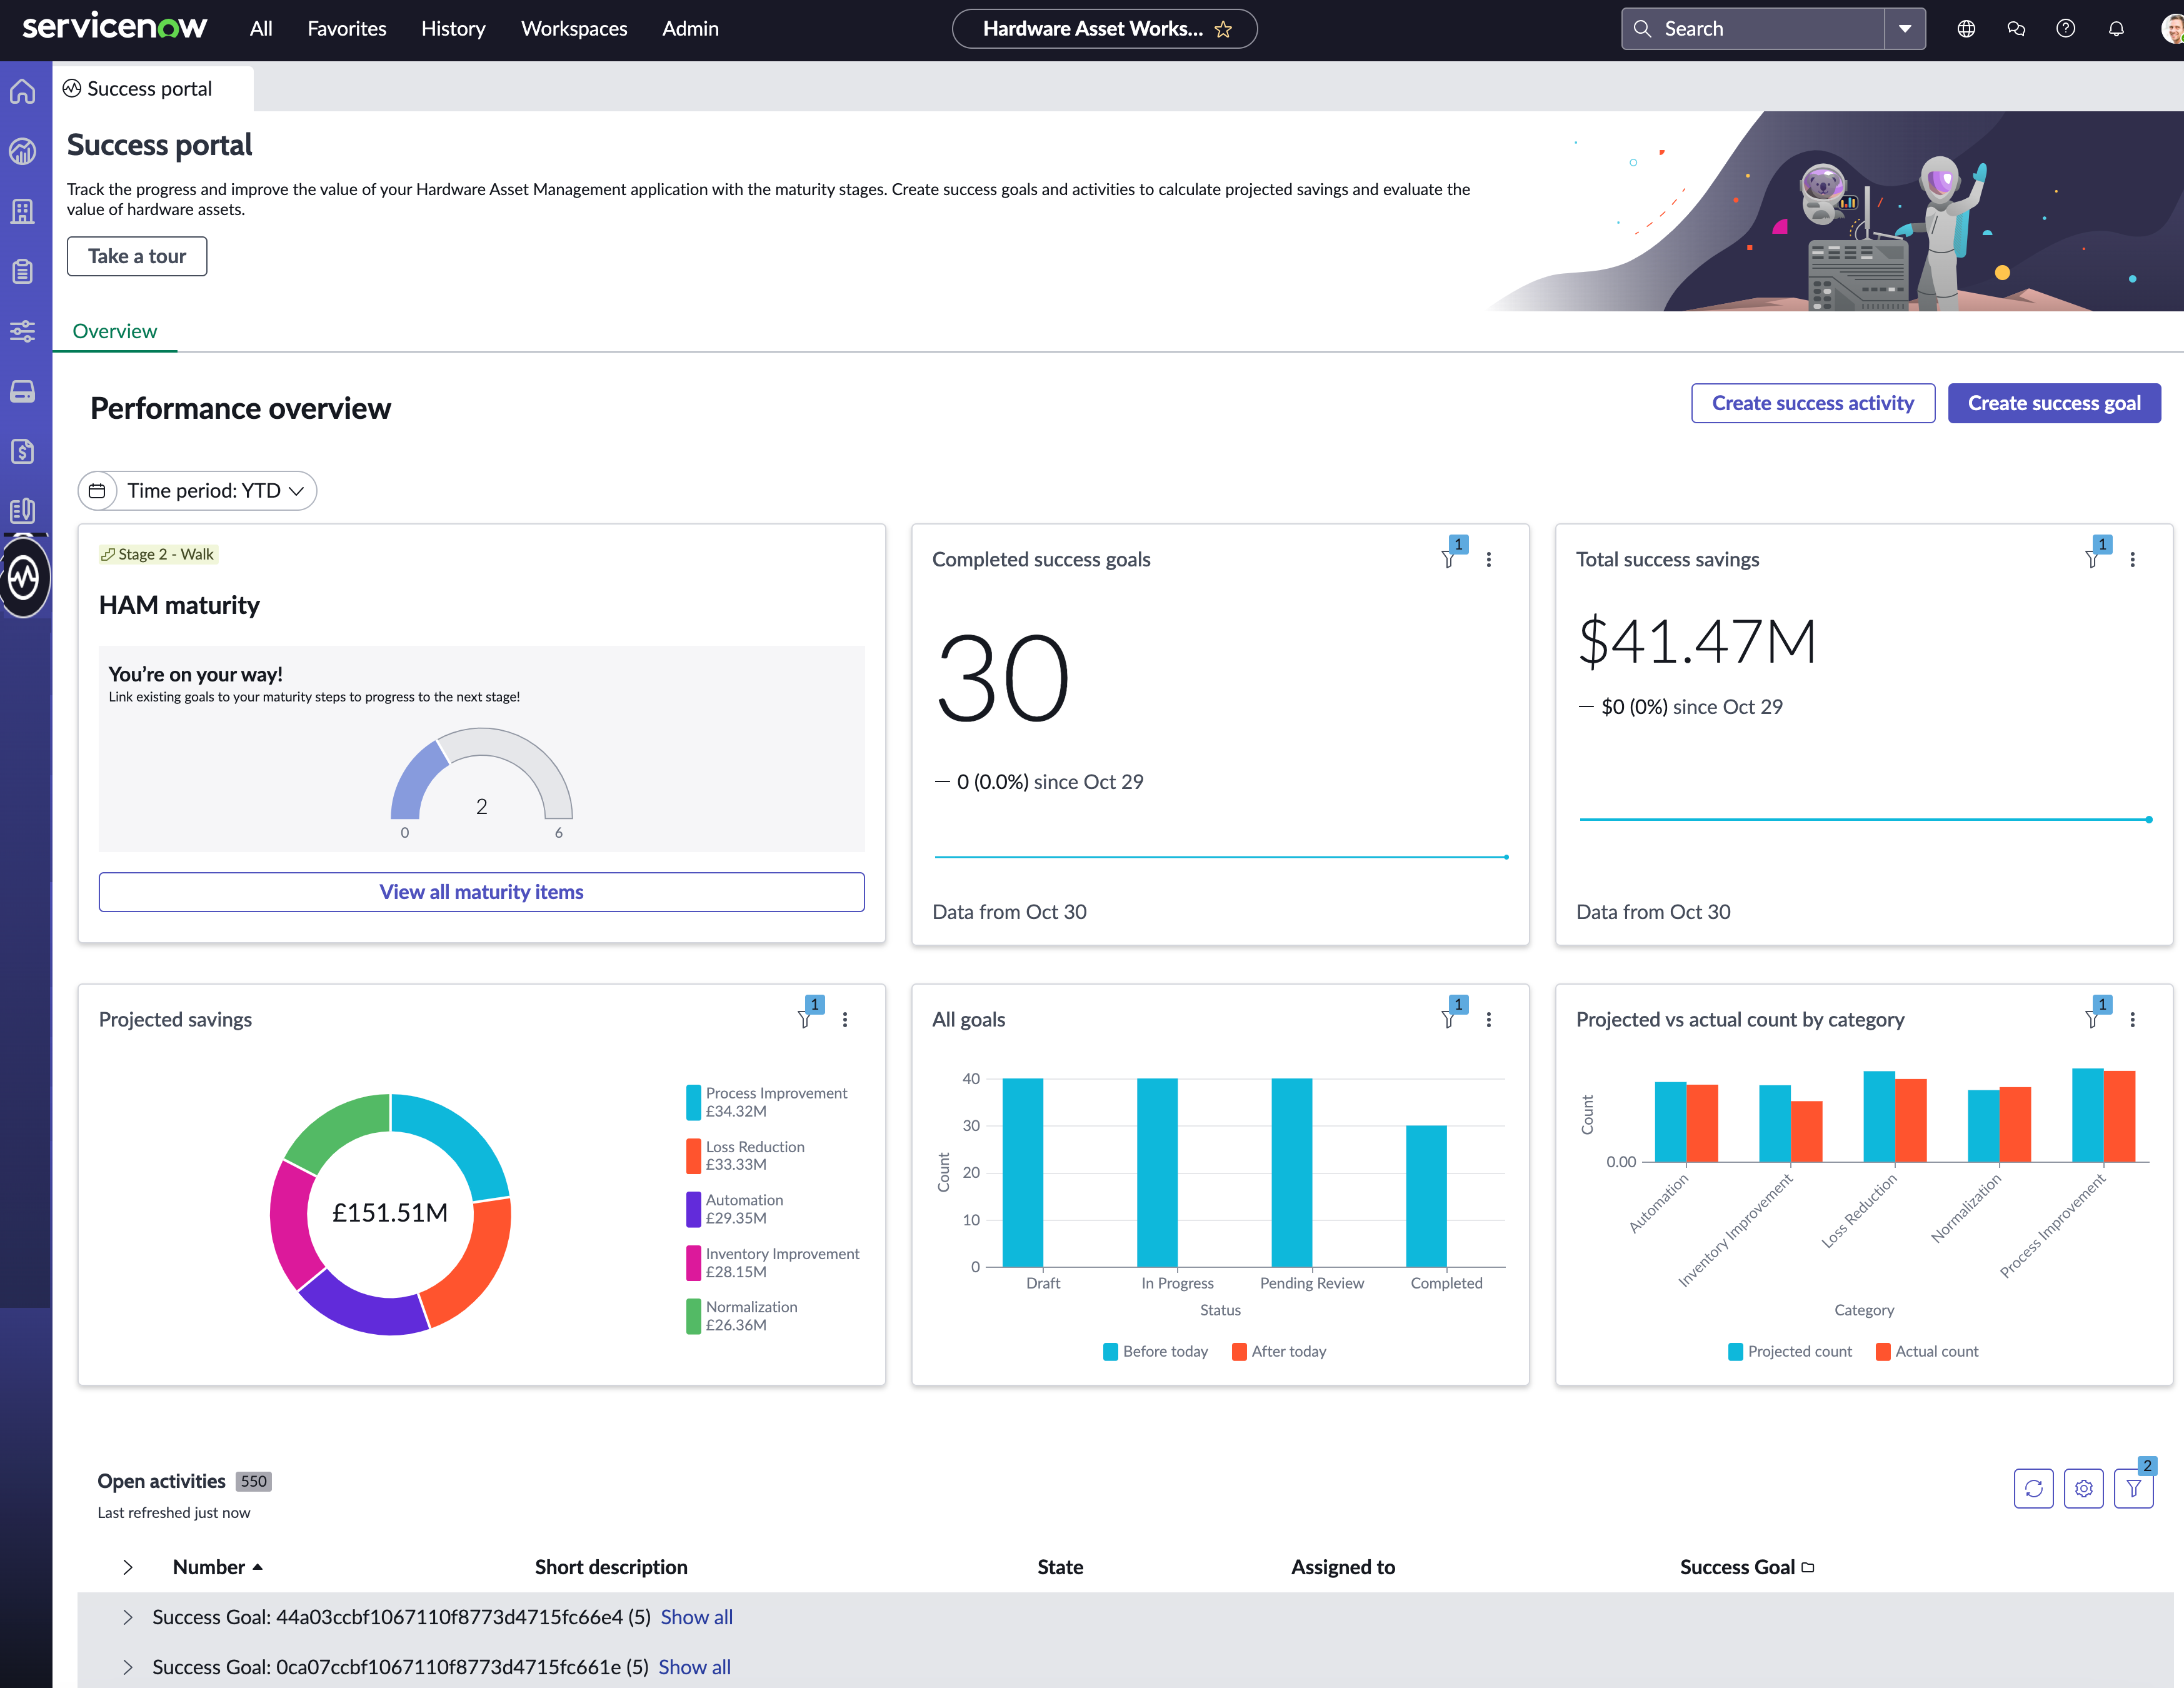Click Create success activity button
The width and height of the screenshot is (2184, 1688).
pos(1813,403)
